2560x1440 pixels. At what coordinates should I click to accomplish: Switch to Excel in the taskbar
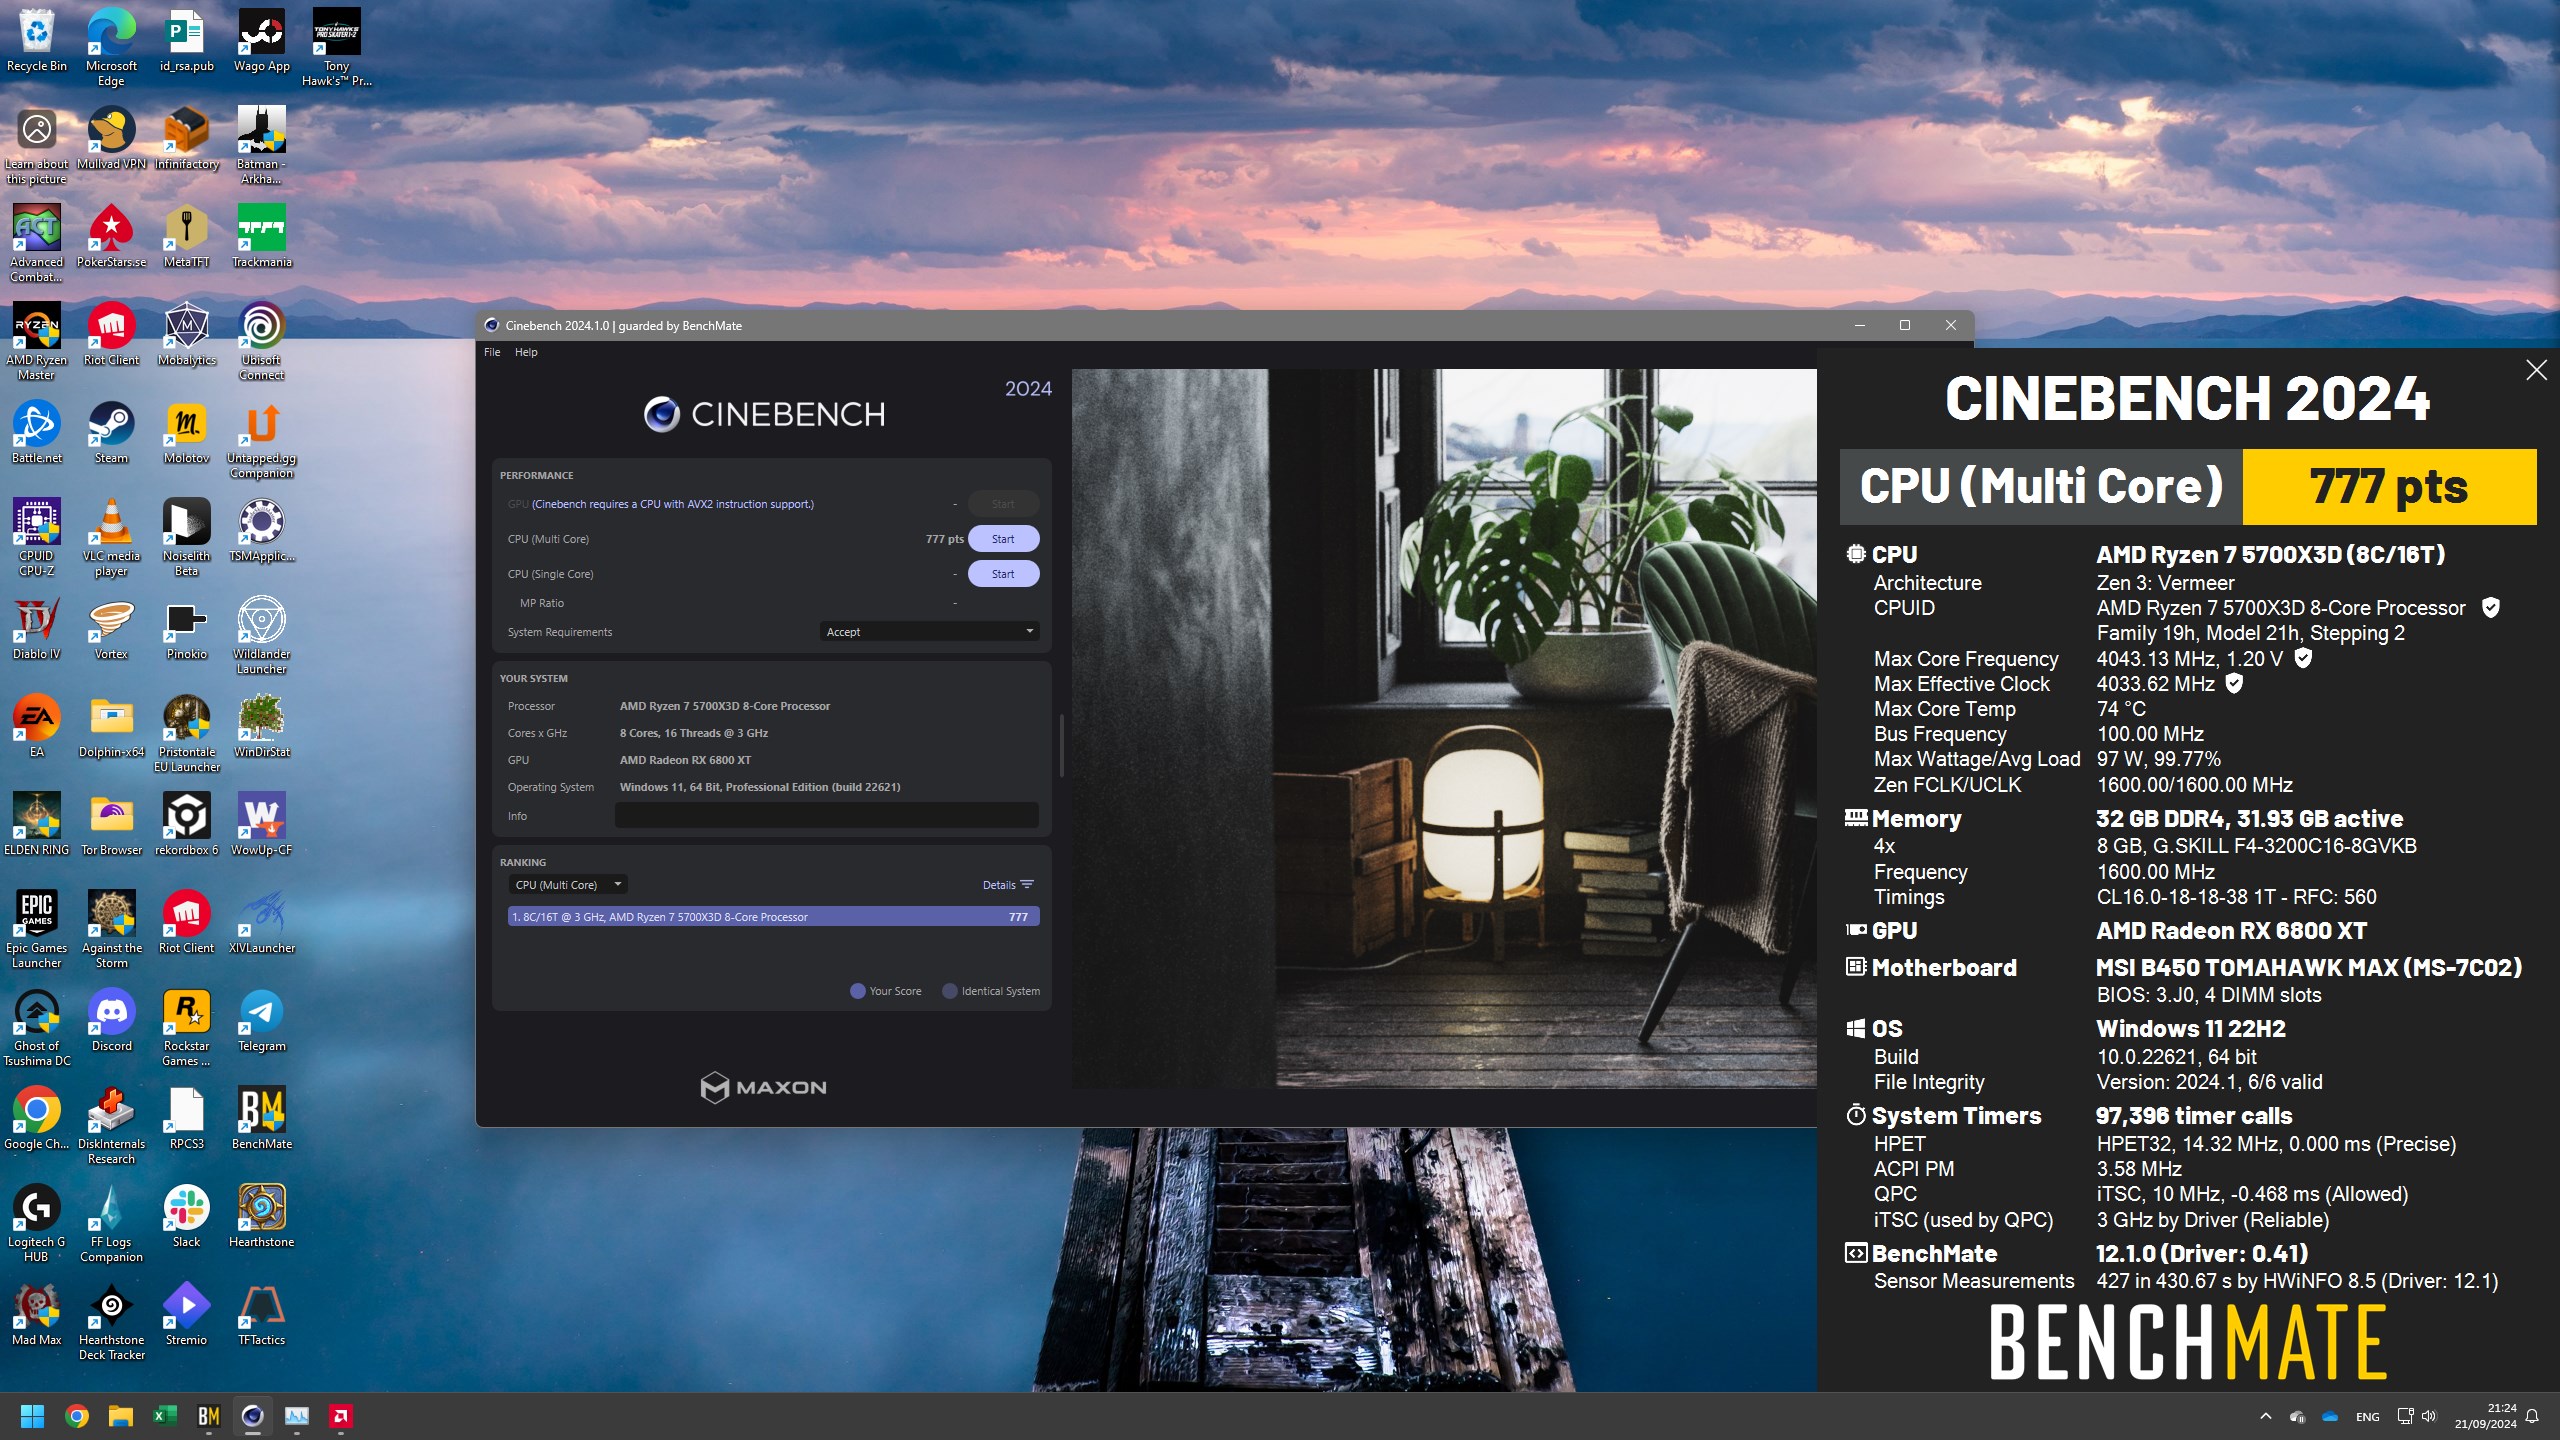[x=165, y=1416]
